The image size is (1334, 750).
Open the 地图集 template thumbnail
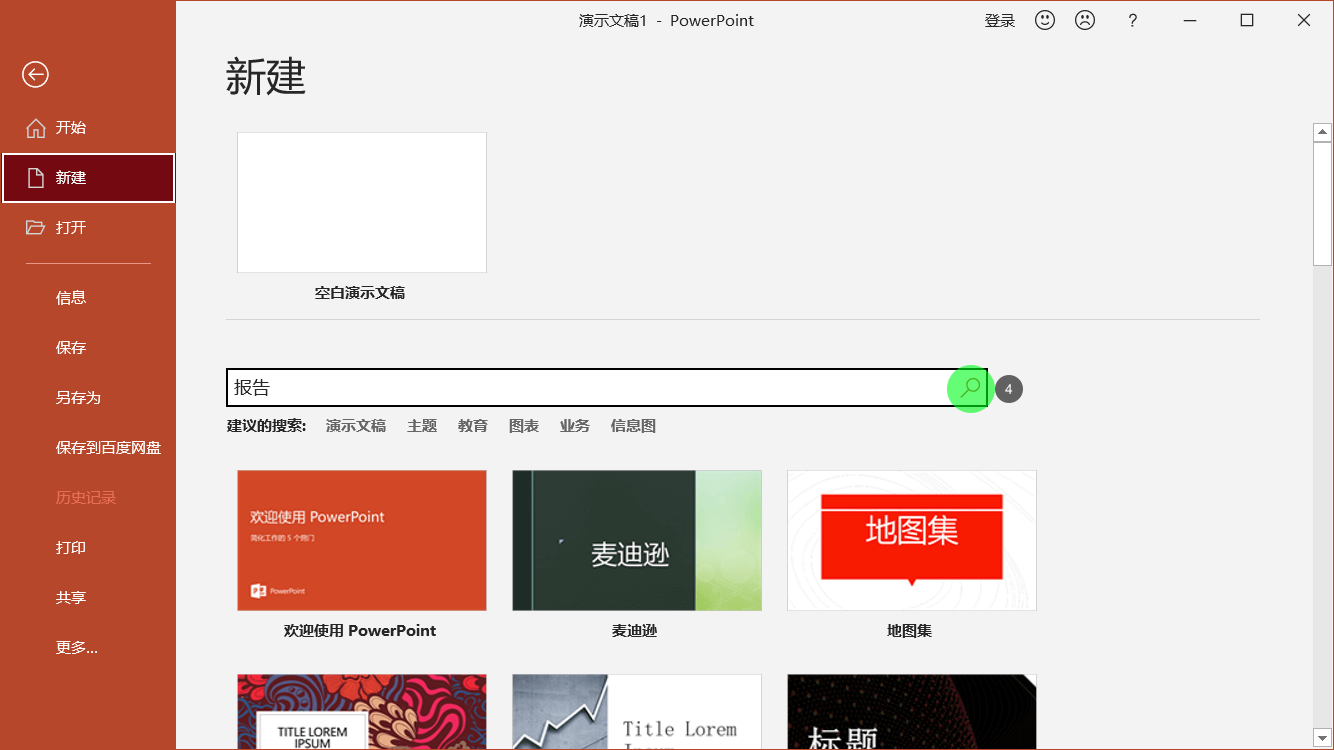coord(912,540)
